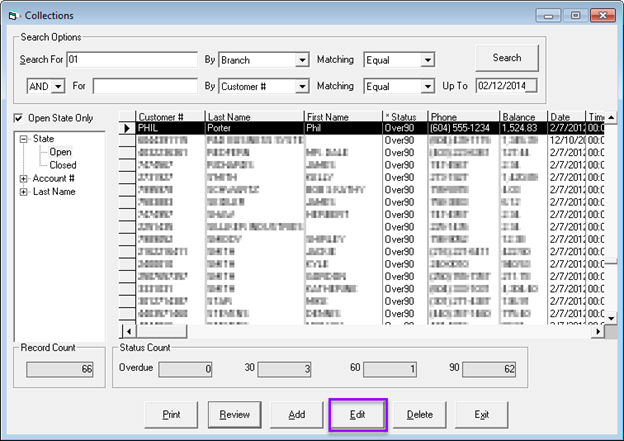Click the Edit button

[358, 415]
